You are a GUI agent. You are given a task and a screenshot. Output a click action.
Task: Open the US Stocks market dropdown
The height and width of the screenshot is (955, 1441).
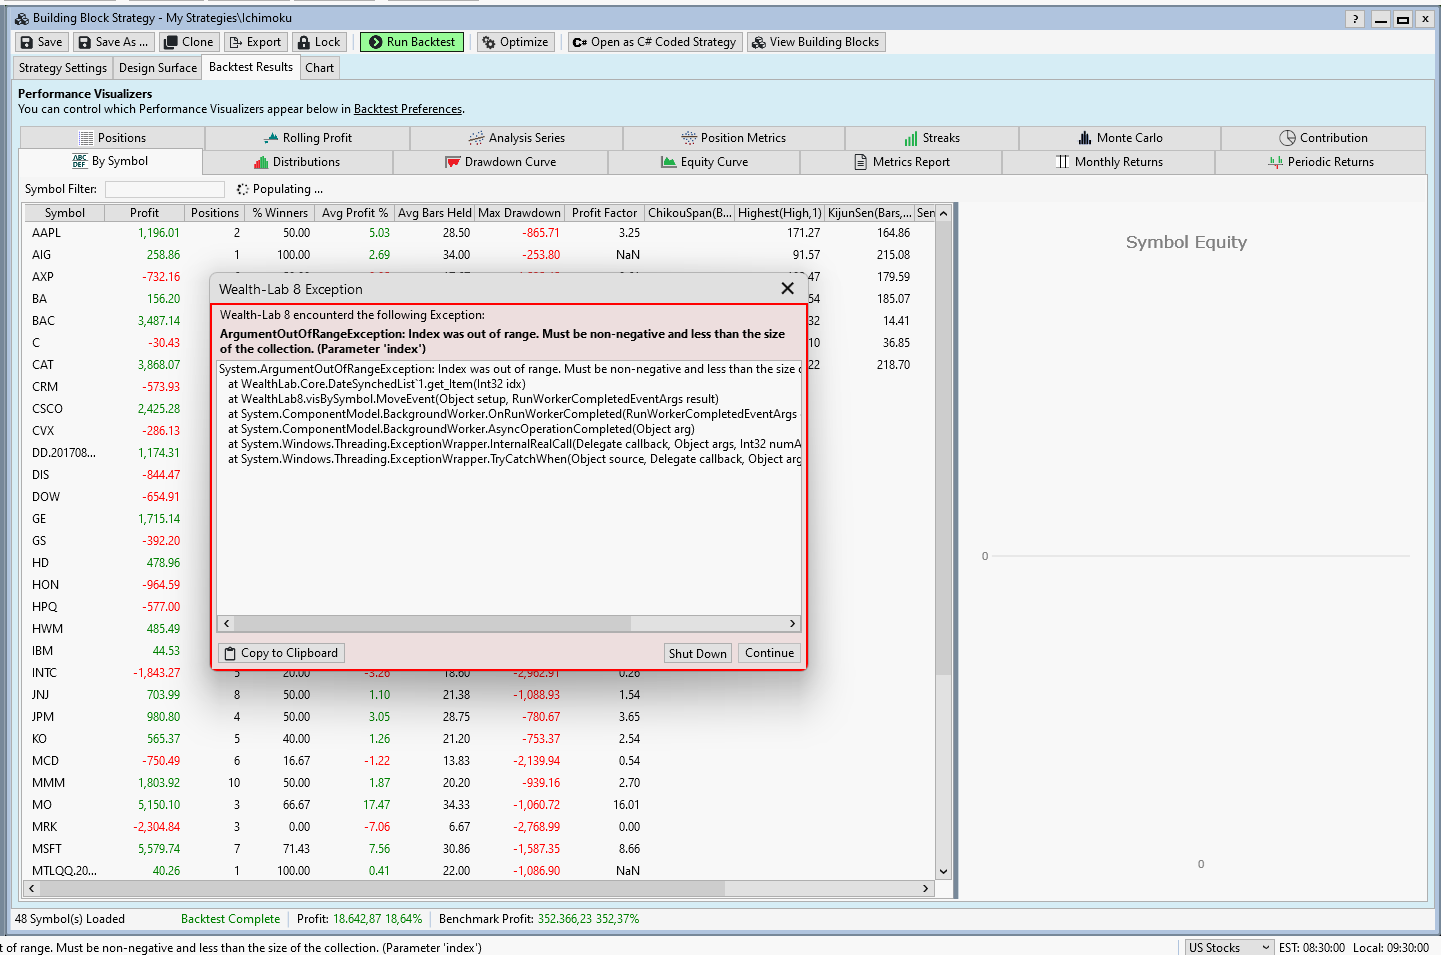(1229, 947)
